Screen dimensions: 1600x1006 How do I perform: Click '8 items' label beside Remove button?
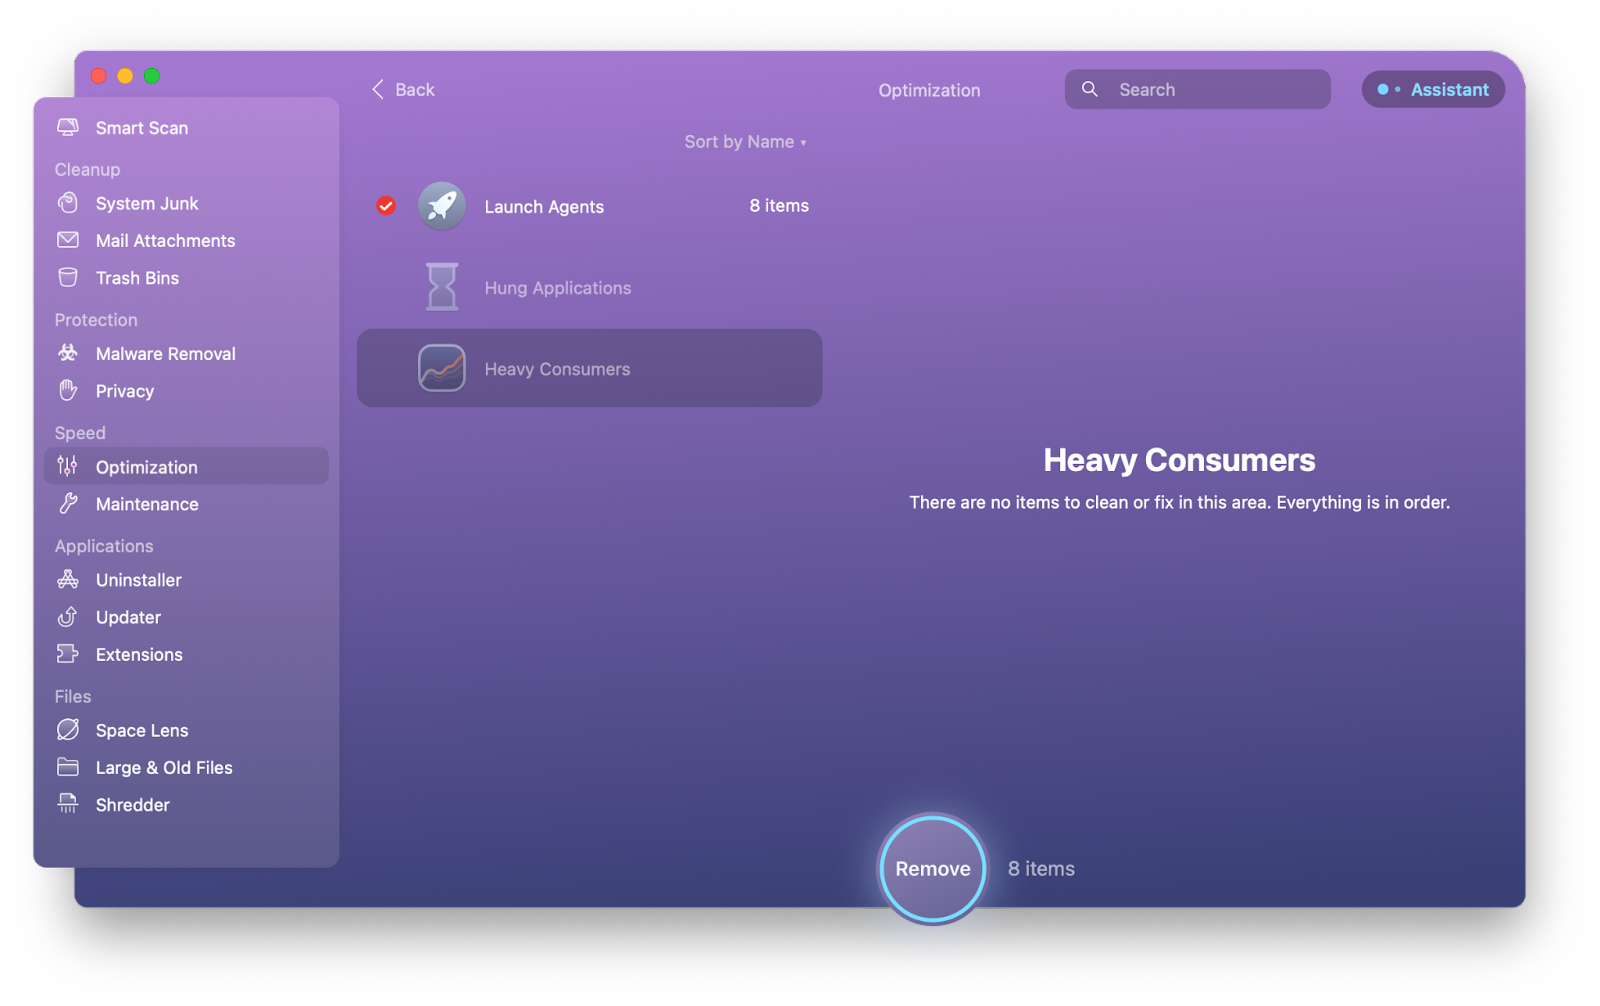click(1041, 868)
